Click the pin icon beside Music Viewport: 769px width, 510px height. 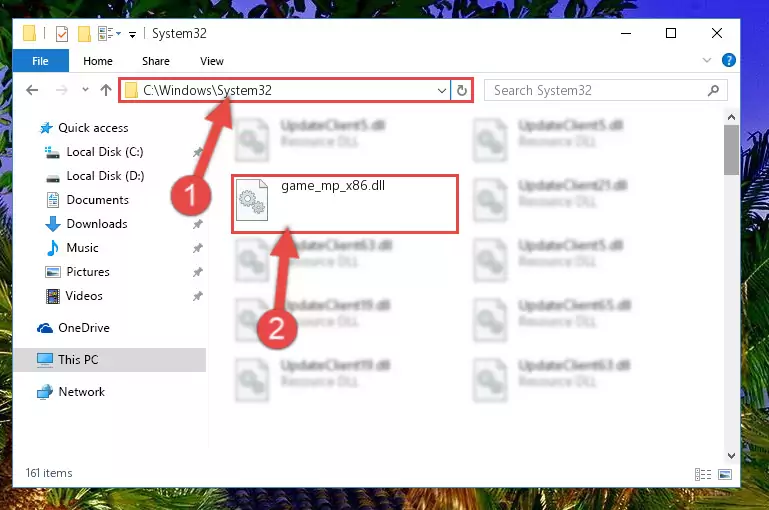(198, 248)
